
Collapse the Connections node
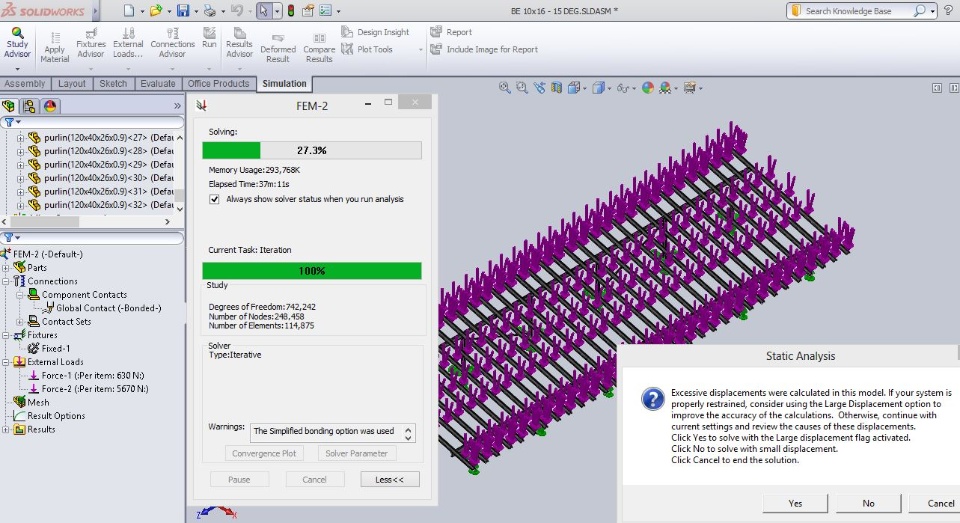point(6,281)
